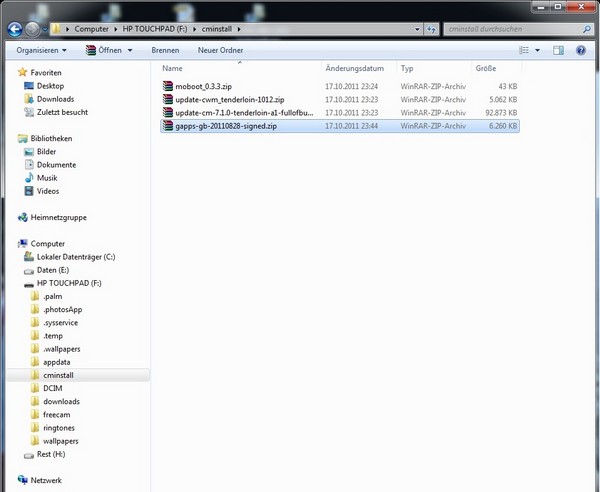The height and width of the screenshot is (492, 600).
Task: Open Downloads under Favoriten
Action: 55,99
